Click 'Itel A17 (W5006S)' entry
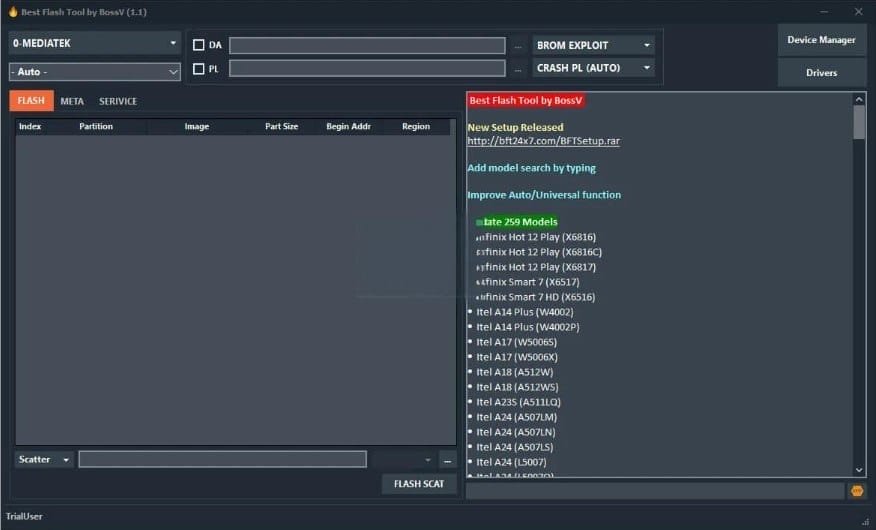The height and width of the screenshot is (530, 876). [516, 342]
